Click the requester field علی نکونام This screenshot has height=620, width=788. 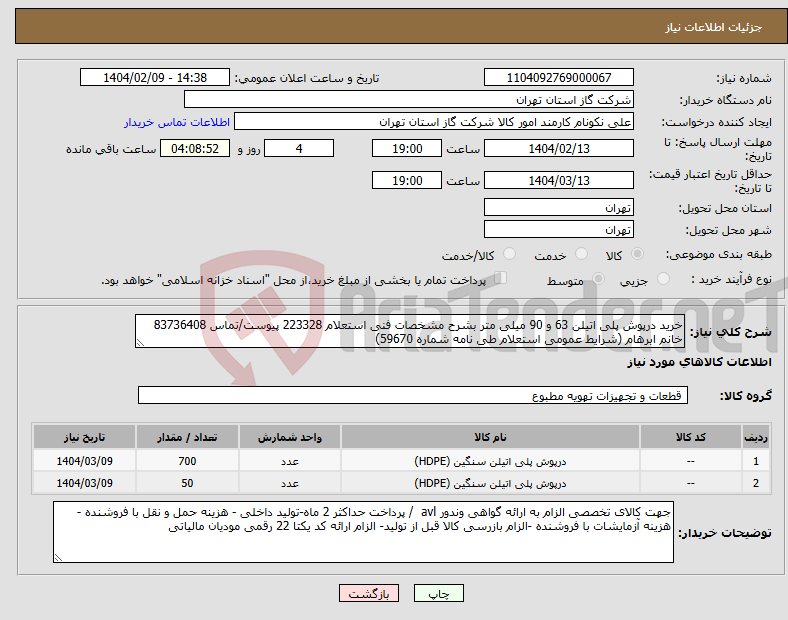[x=434, y=122]
